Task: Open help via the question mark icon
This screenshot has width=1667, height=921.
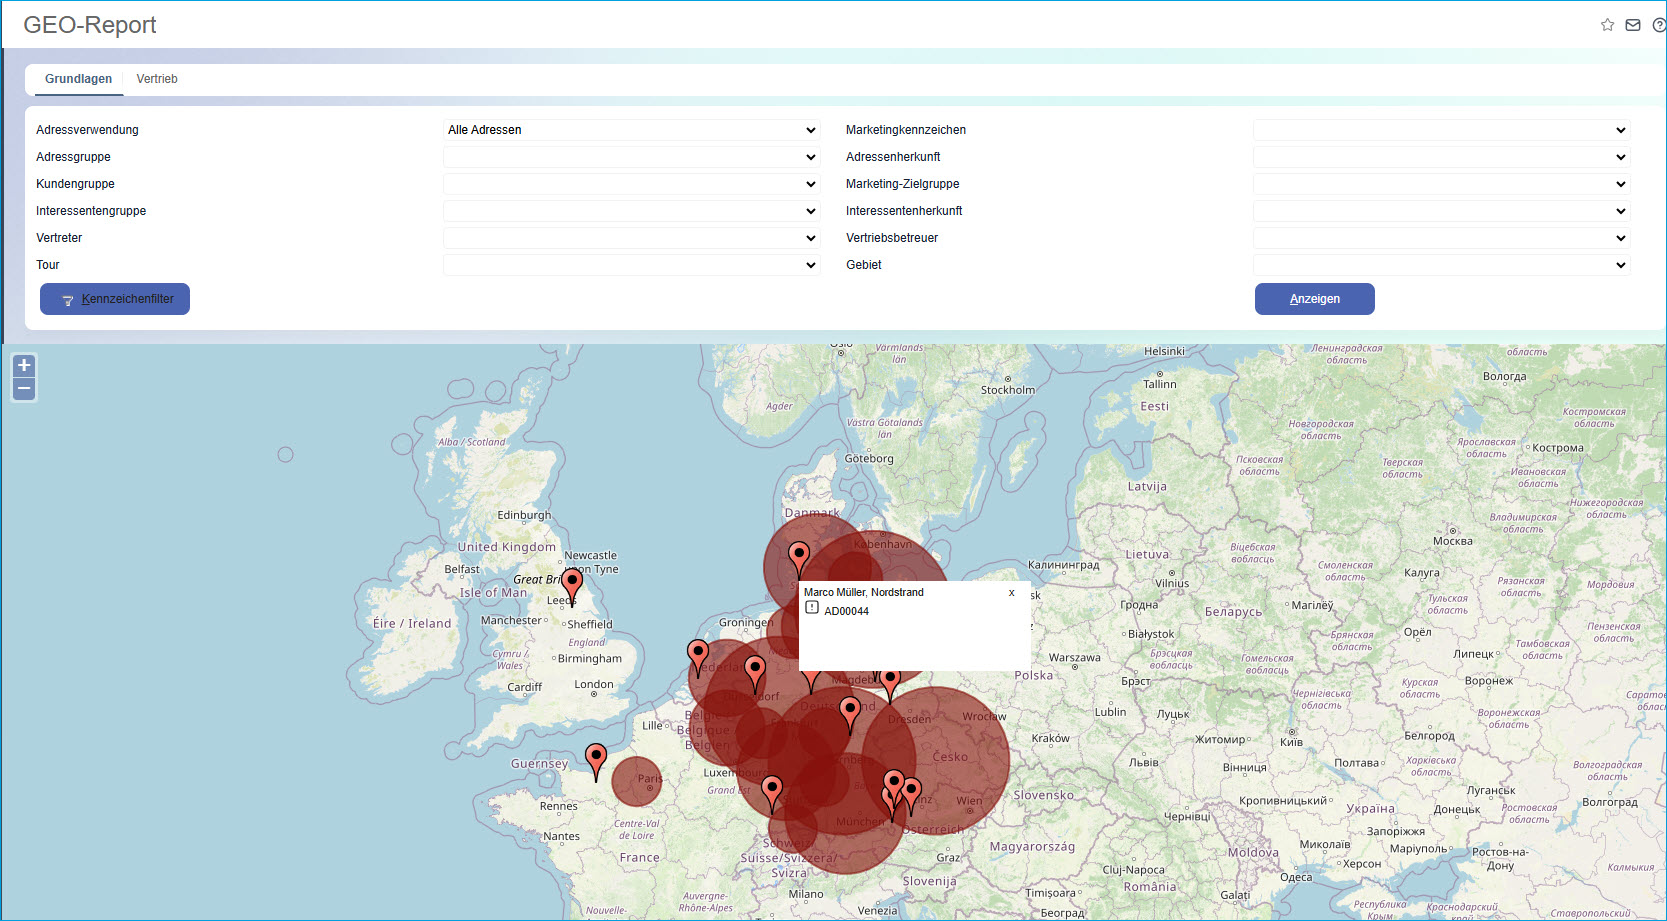Action: 1659,25
